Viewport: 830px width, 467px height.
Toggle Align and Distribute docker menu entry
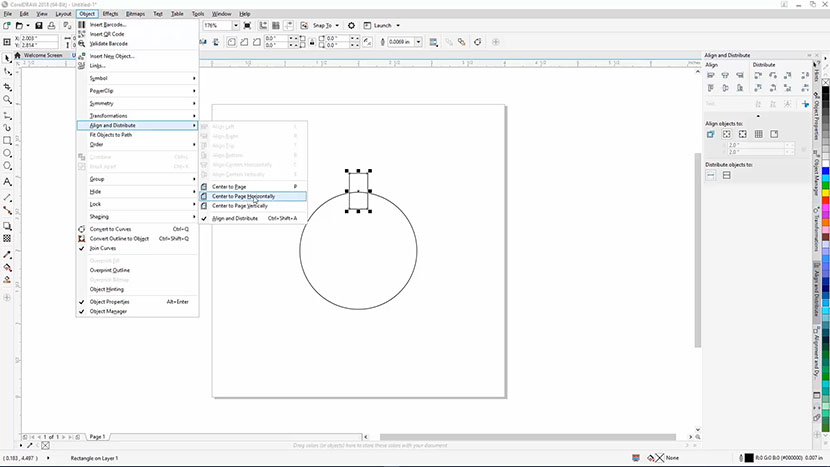point(234,218)
